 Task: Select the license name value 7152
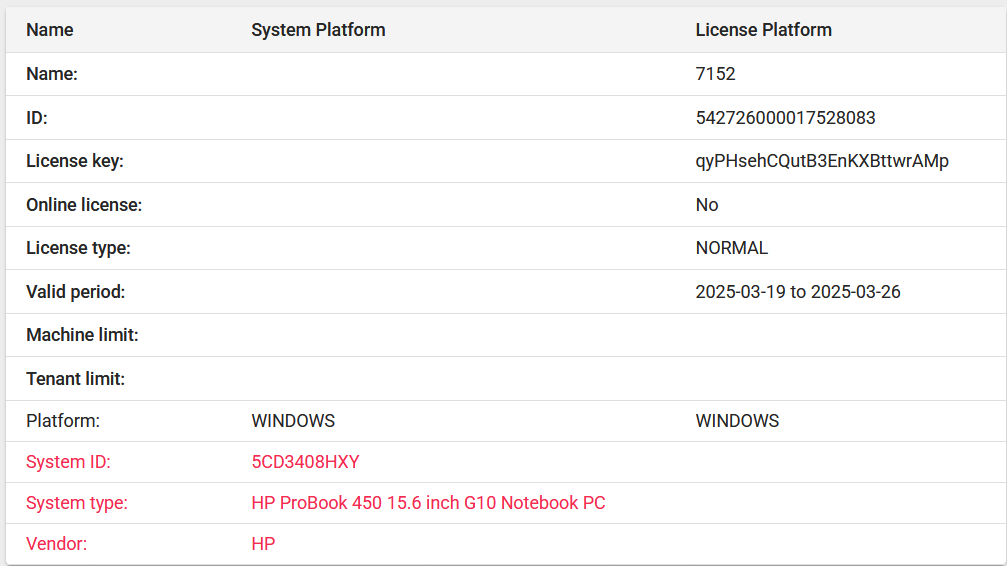click(715, 74)
